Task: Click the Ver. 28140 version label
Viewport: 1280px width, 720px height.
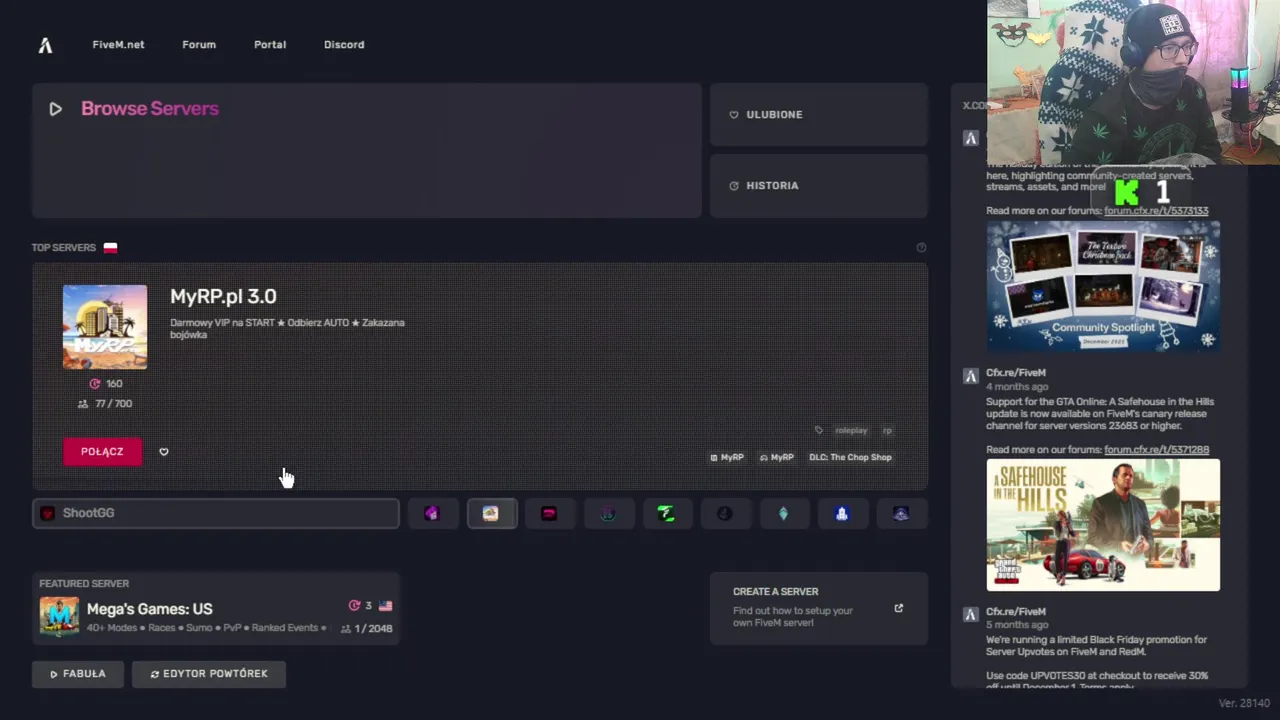Action: tap(1243, 704)
